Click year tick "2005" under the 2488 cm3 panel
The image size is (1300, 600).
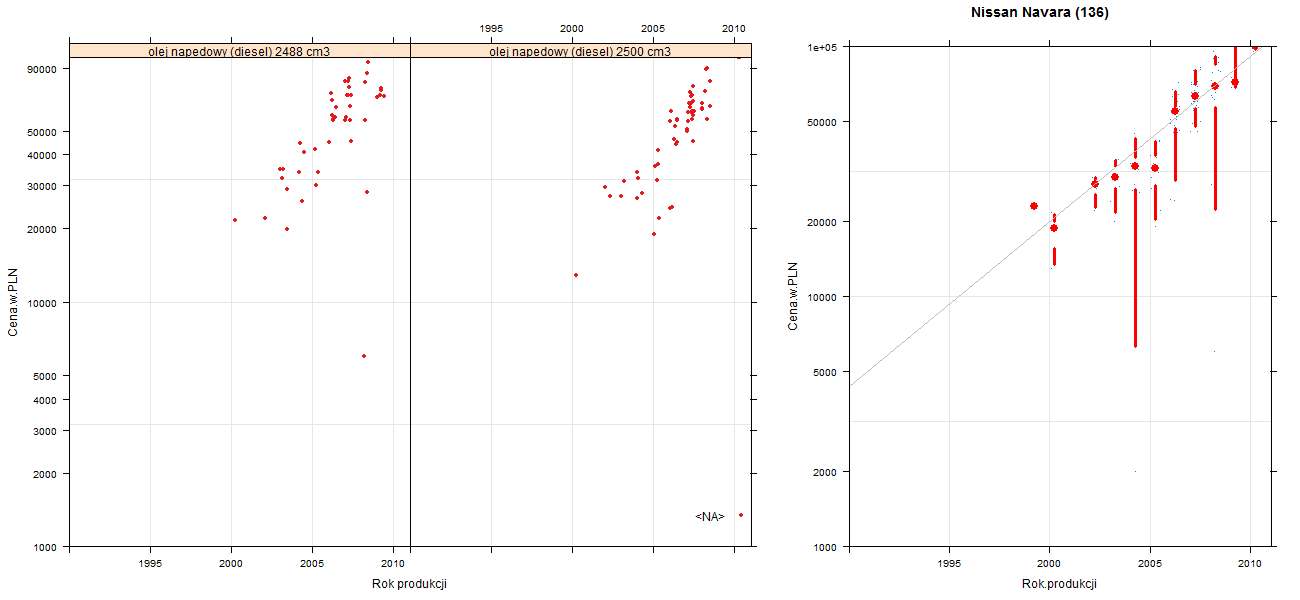pos(313,562)
